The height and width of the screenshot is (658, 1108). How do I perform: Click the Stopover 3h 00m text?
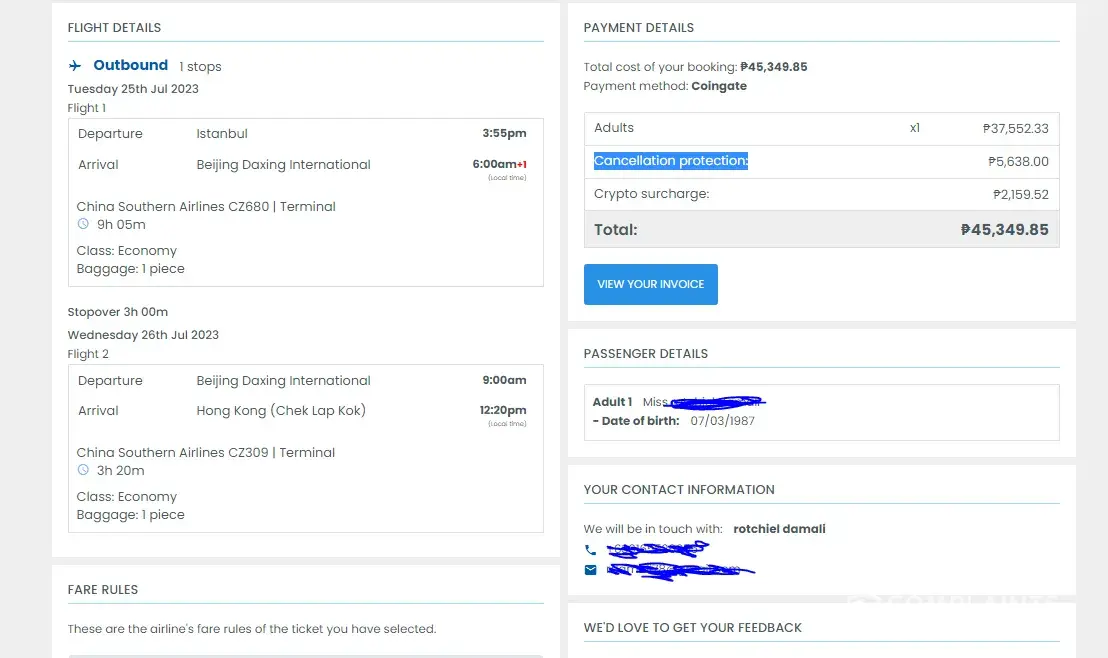(117, 312)
